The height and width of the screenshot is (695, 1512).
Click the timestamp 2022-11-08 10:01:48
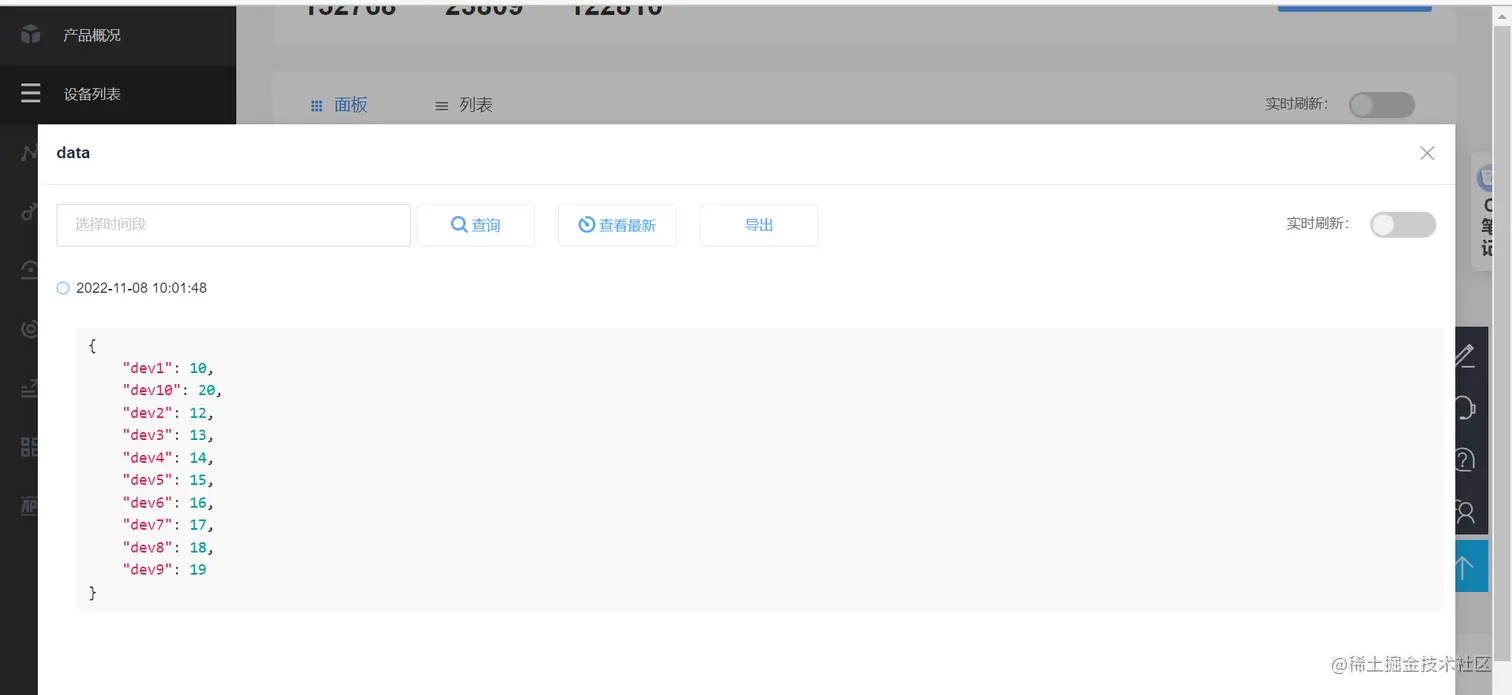pyautogui.click(x=142, y=288)
